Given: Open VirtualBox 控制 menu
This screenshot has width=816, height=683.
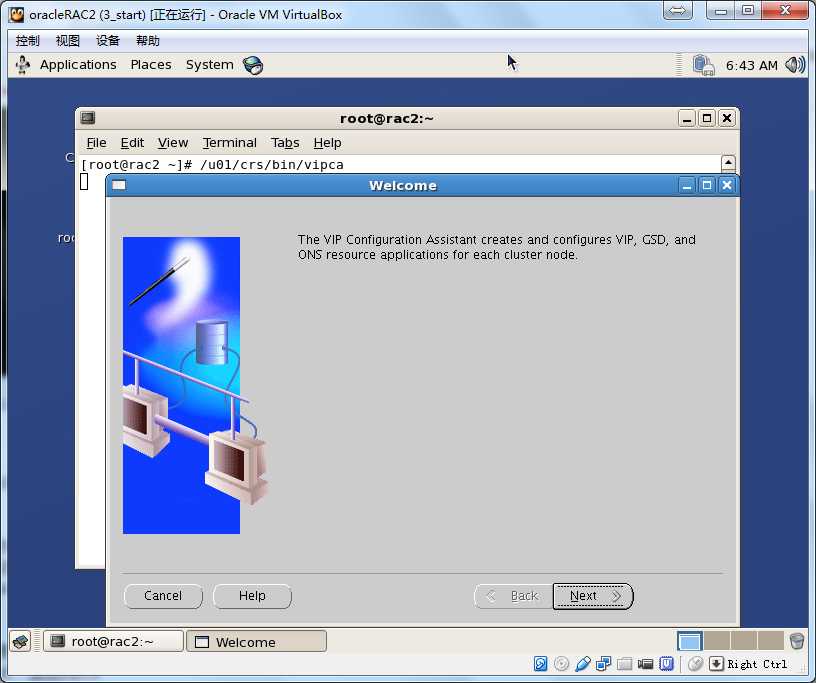Looking at the screenshot, I should point(28,41).
